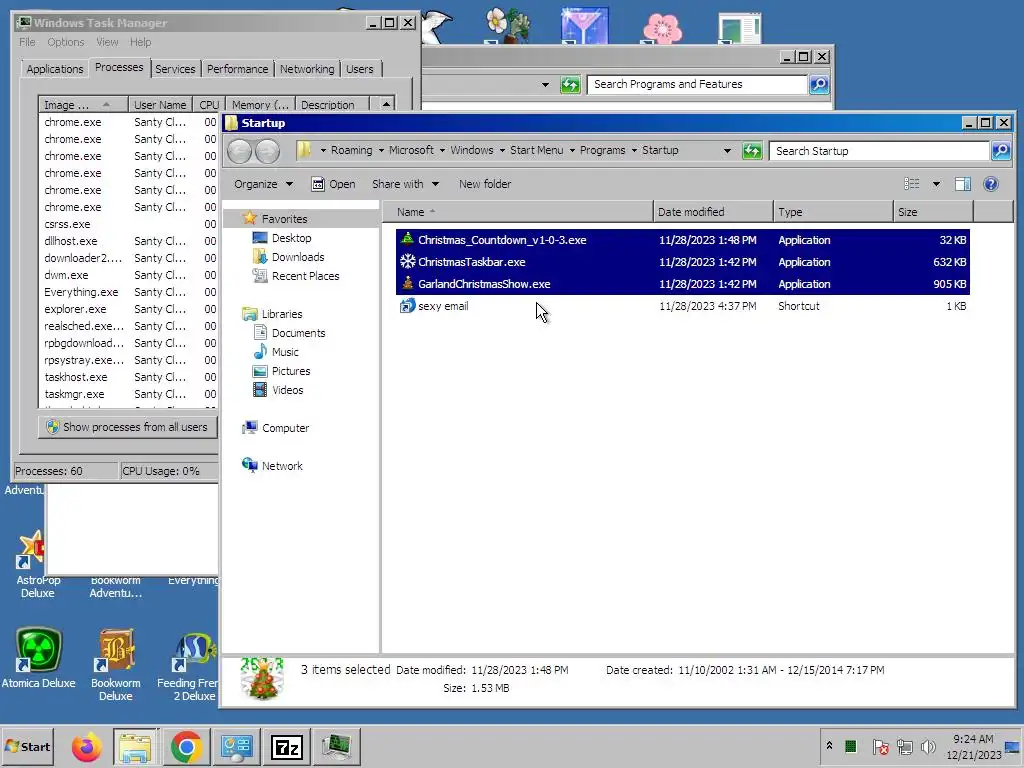Image resolution: width=1024 pixels, height=768 pixels.
Task: Open the view options dropdown arrow
Action: pos(936,184)
